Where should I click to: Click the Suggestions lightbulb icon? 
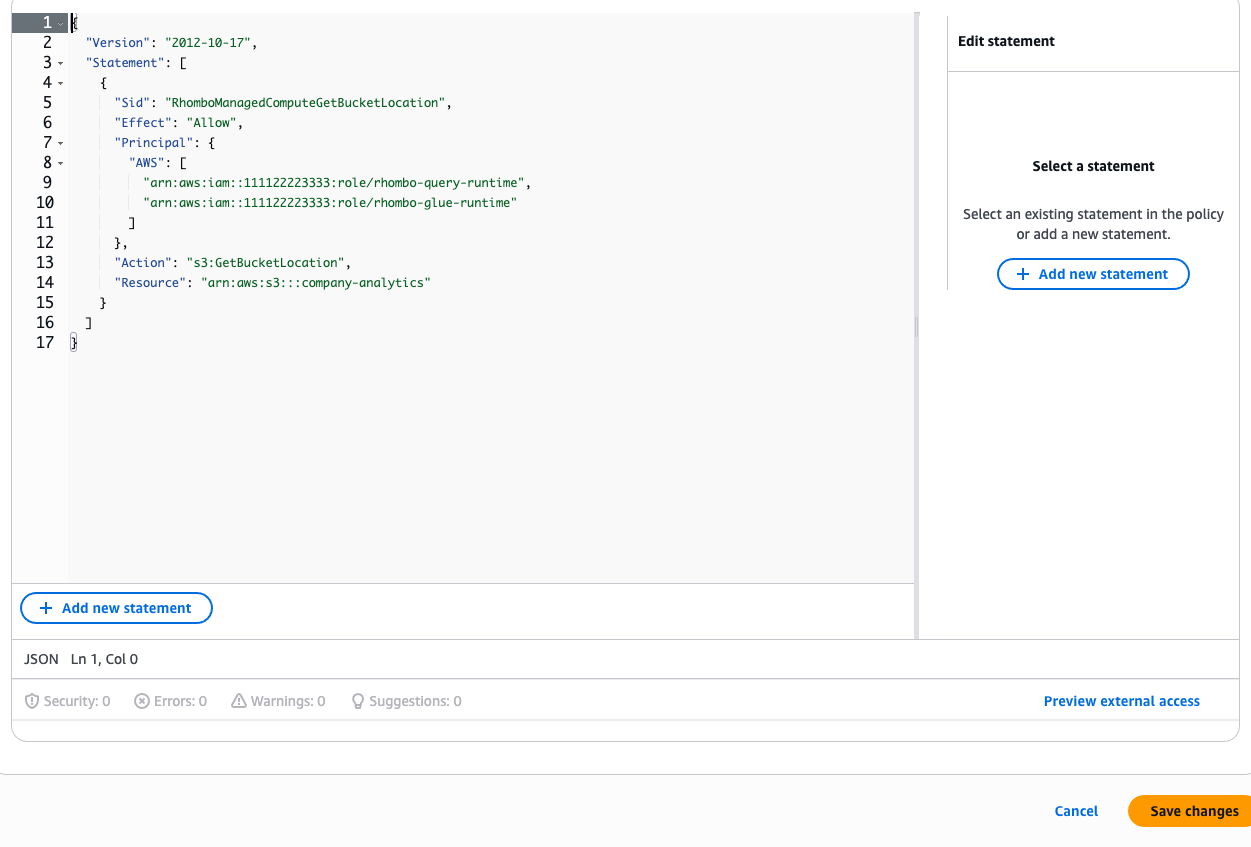358,701
